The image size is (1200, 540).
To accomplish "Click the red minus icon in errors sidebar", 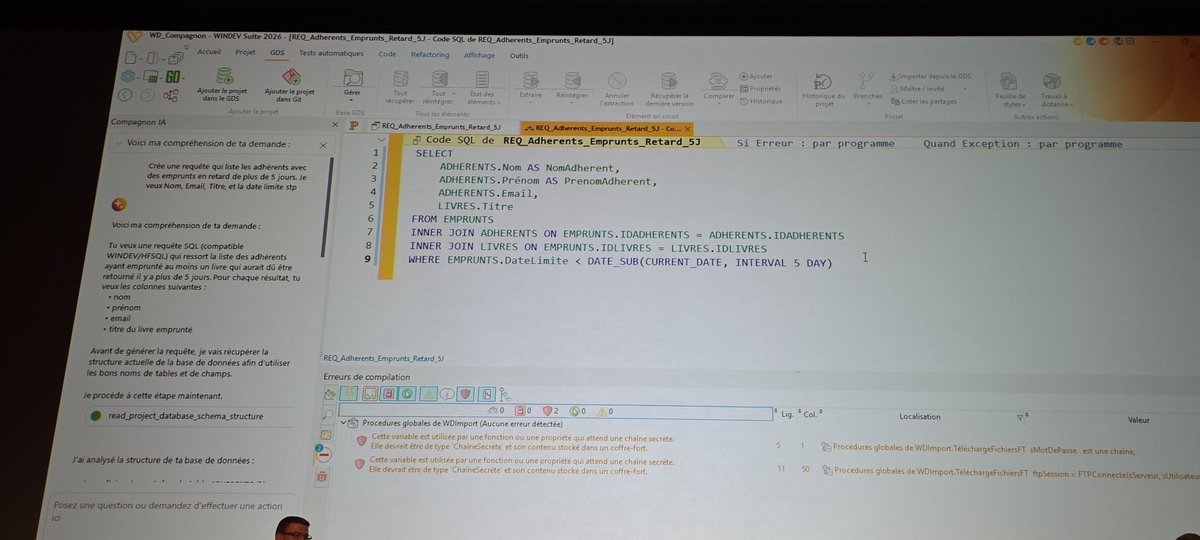I will 324,455.
